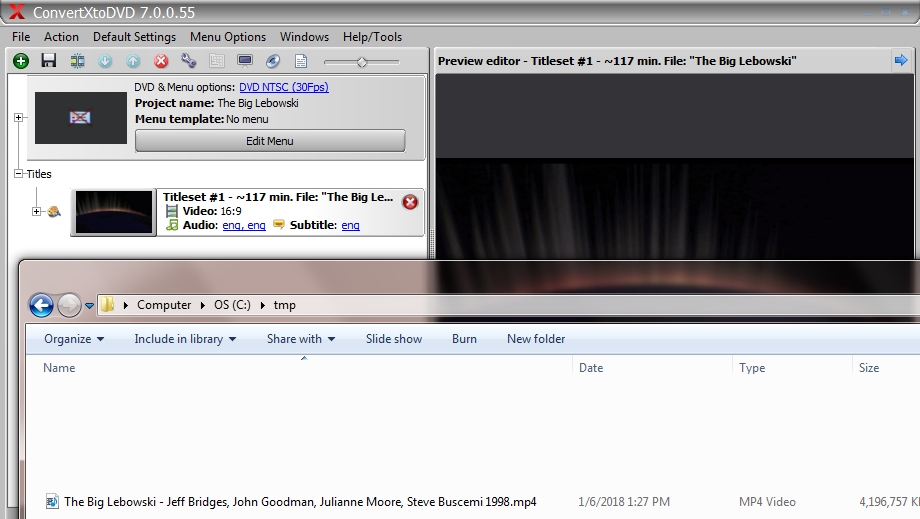The image size is (920, 519).
Task: Click Slide show in Explorer toolbar
Action: click(394, 339)
